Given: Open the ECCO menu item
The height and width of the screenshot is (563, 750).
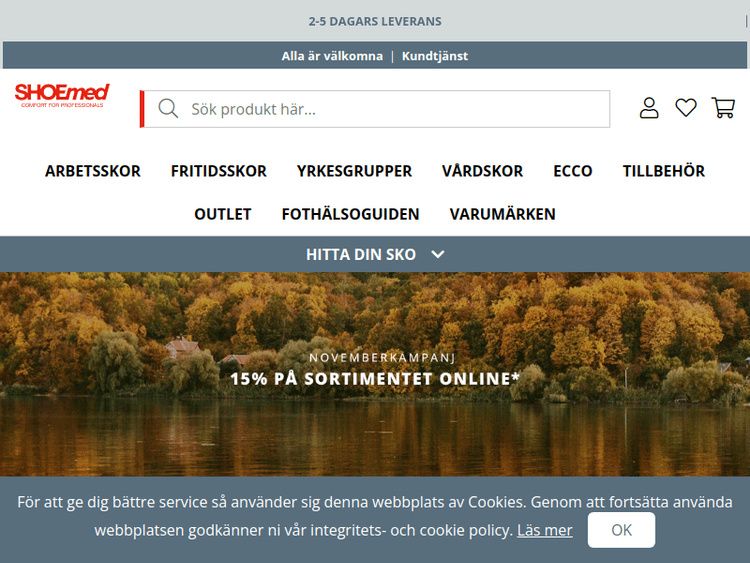Looking at the screenshot, I should click(573, 171).
